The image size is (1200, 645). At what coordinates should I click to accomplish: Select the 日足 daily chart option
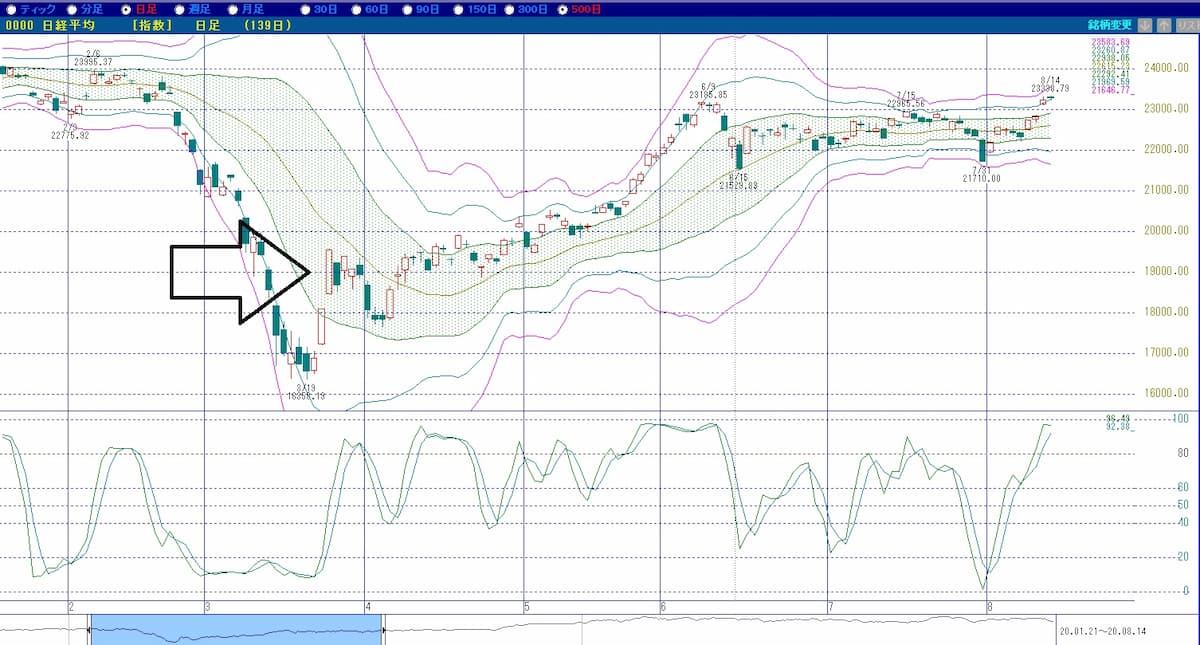tap(125, 9)
